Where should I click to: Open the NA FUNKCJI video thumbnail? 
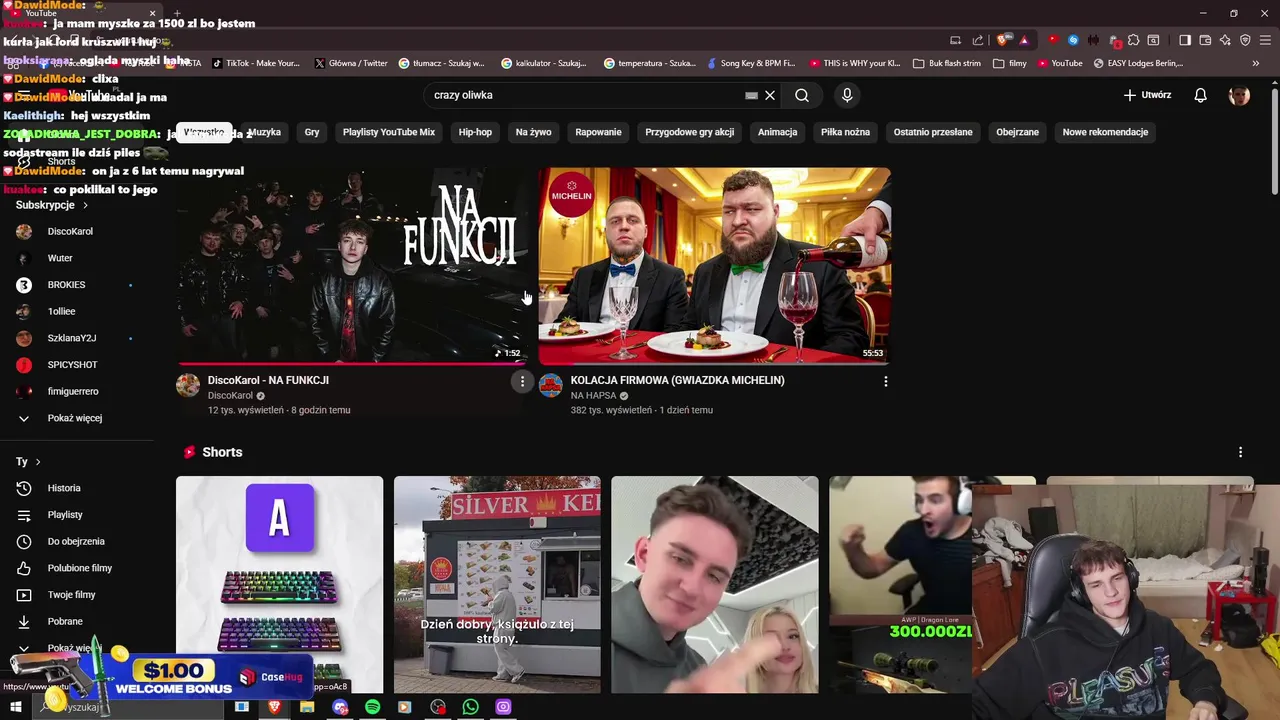352,266
